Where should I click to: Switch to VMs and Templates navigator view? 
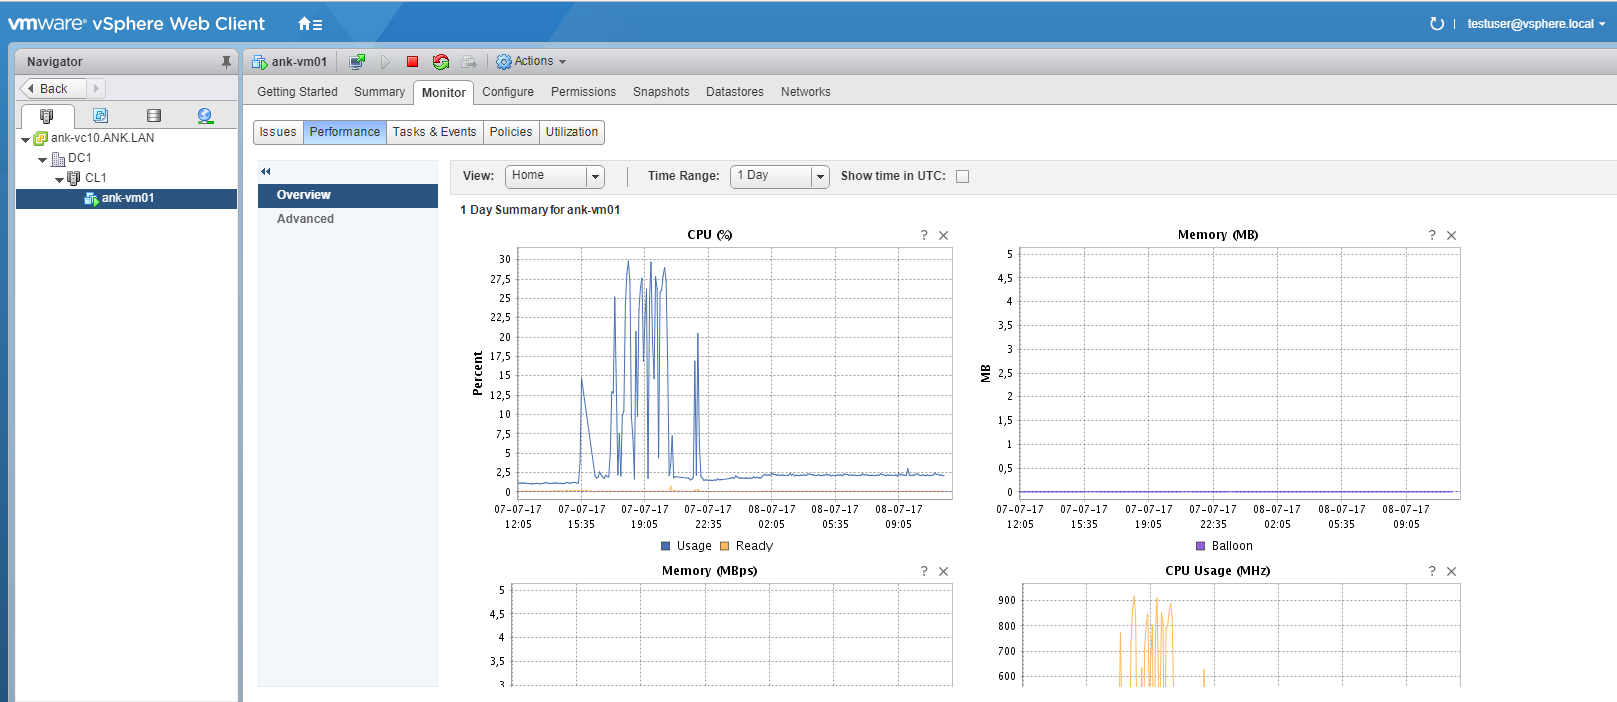(x=100, y=116)
